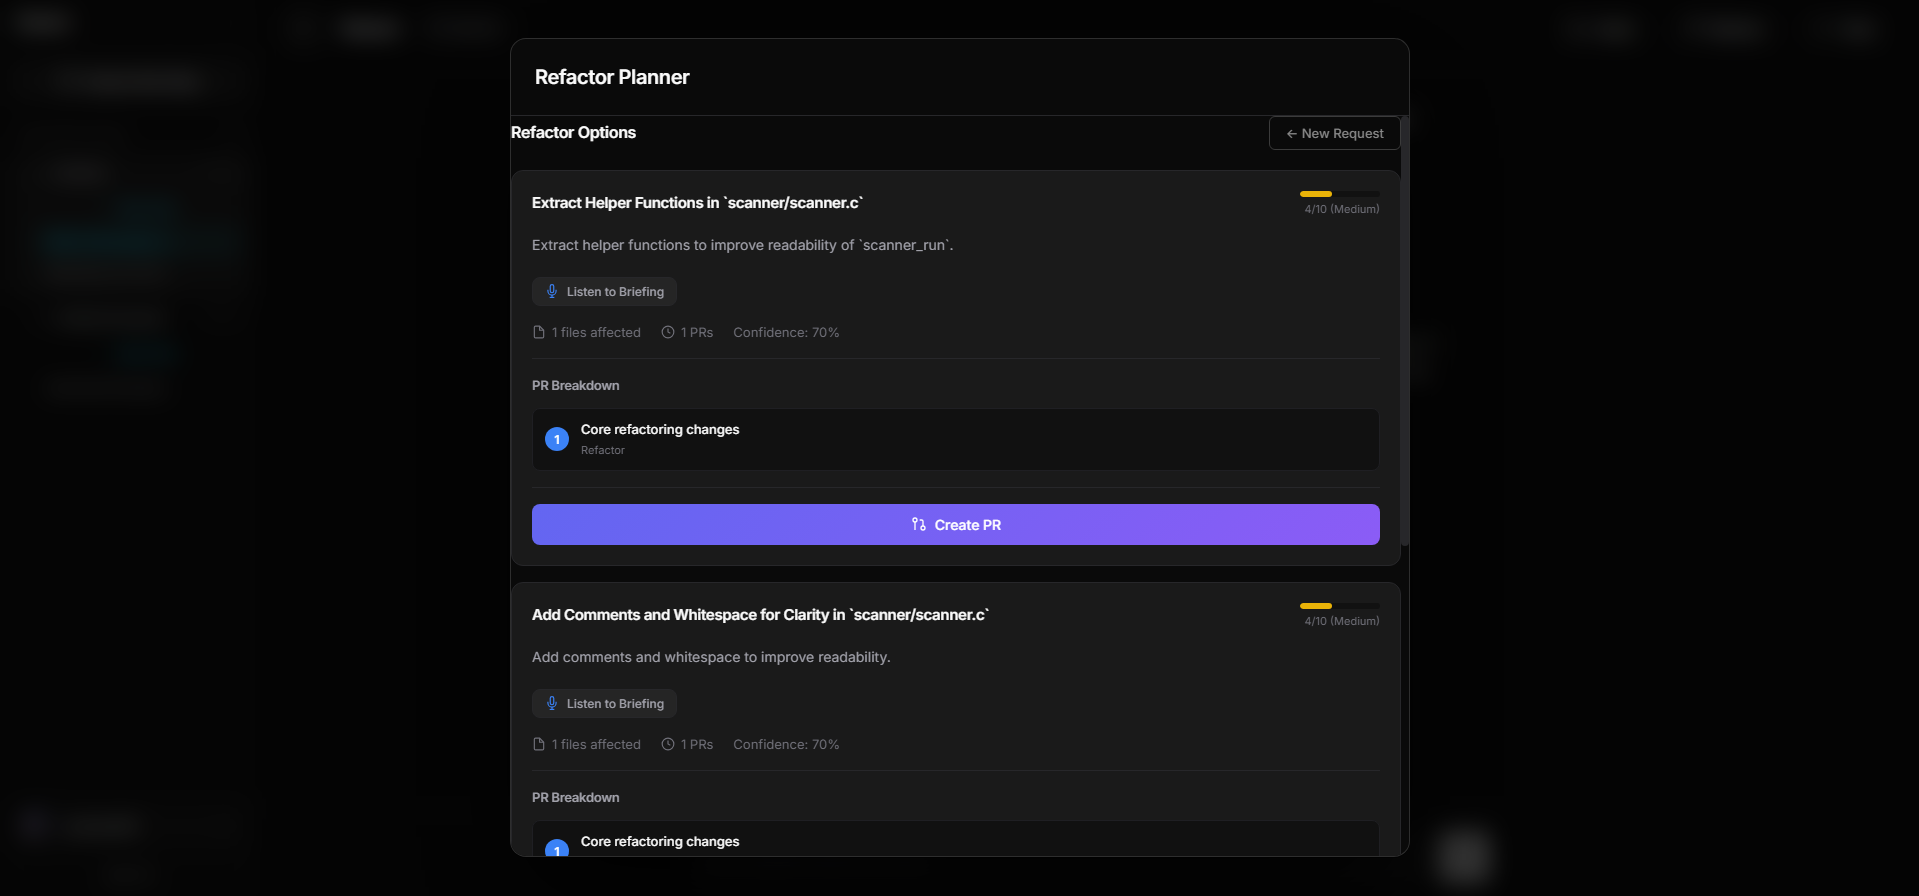Click the microphone icon in the second card
Screen dimensions: 1919x896
(x=552, y=703)
